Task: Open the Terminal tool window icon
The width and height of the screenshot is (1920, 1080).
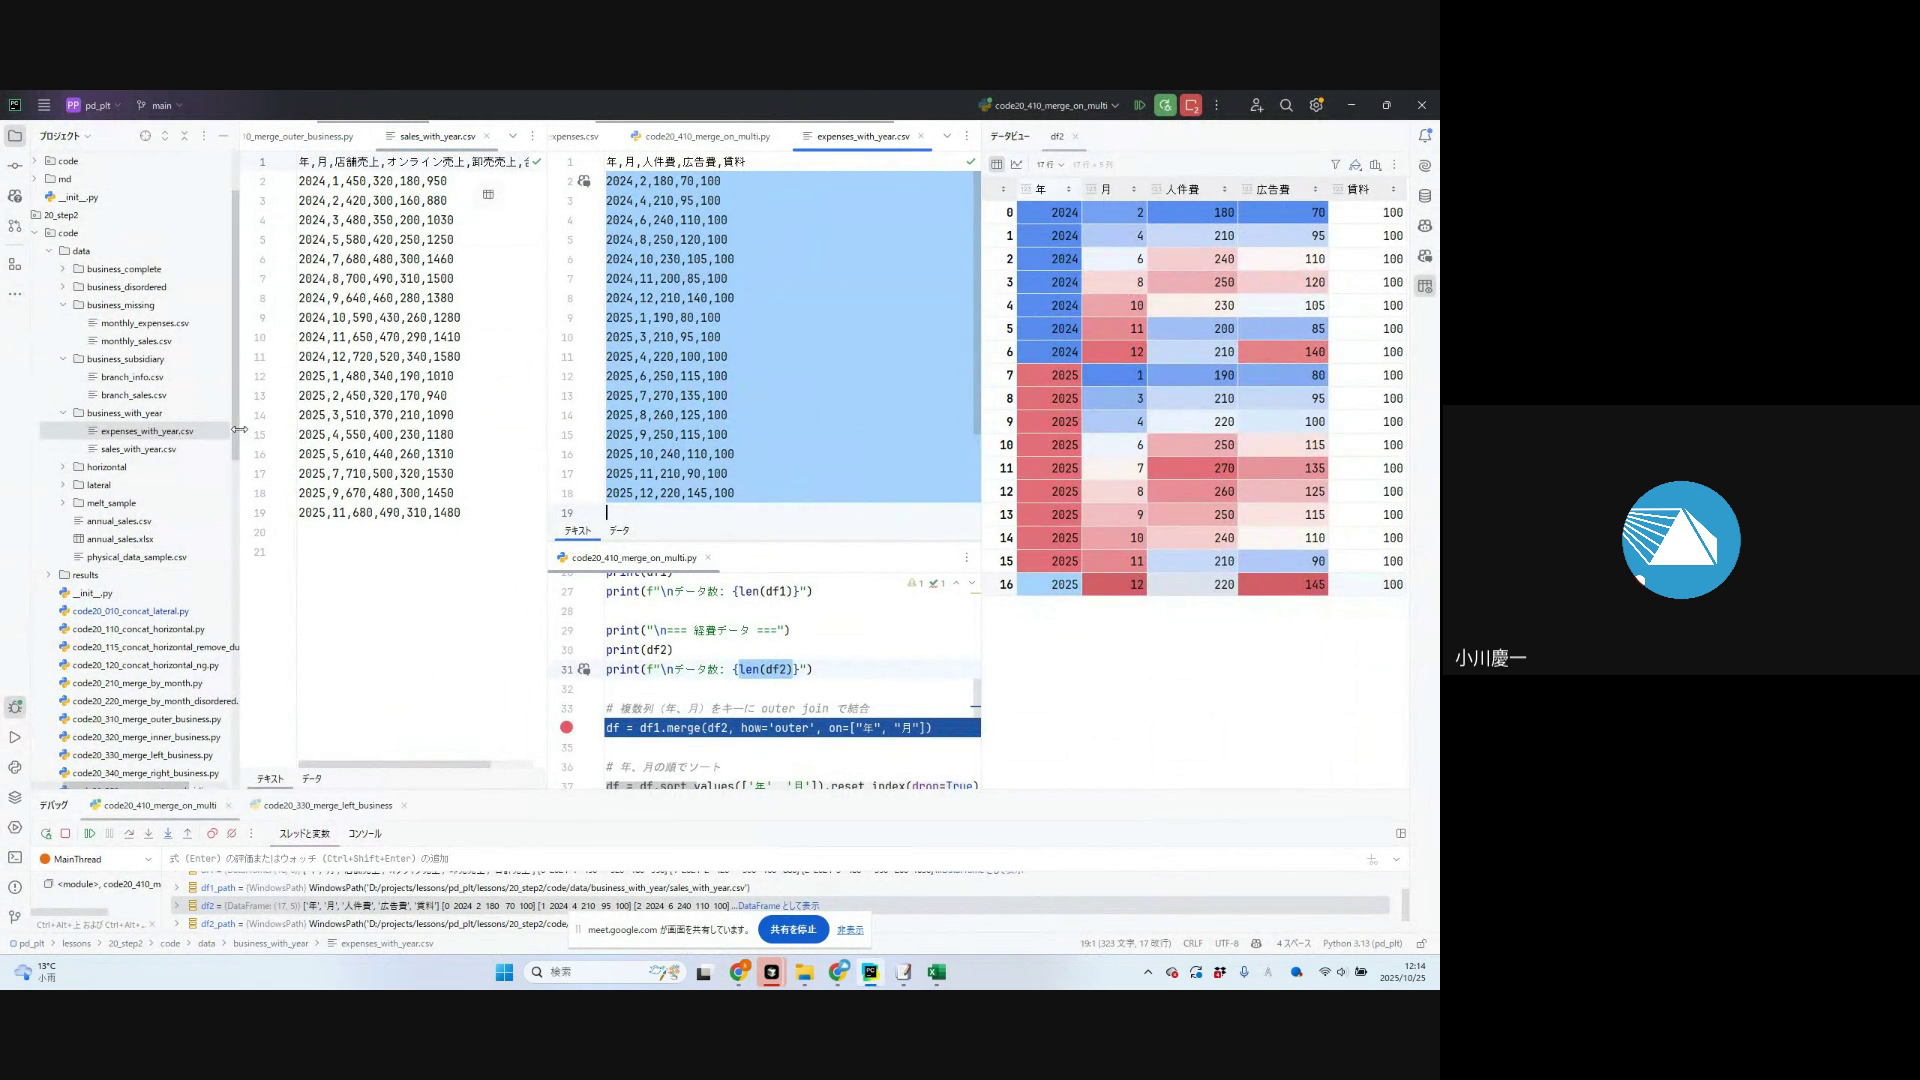Action: click(15, 857)
